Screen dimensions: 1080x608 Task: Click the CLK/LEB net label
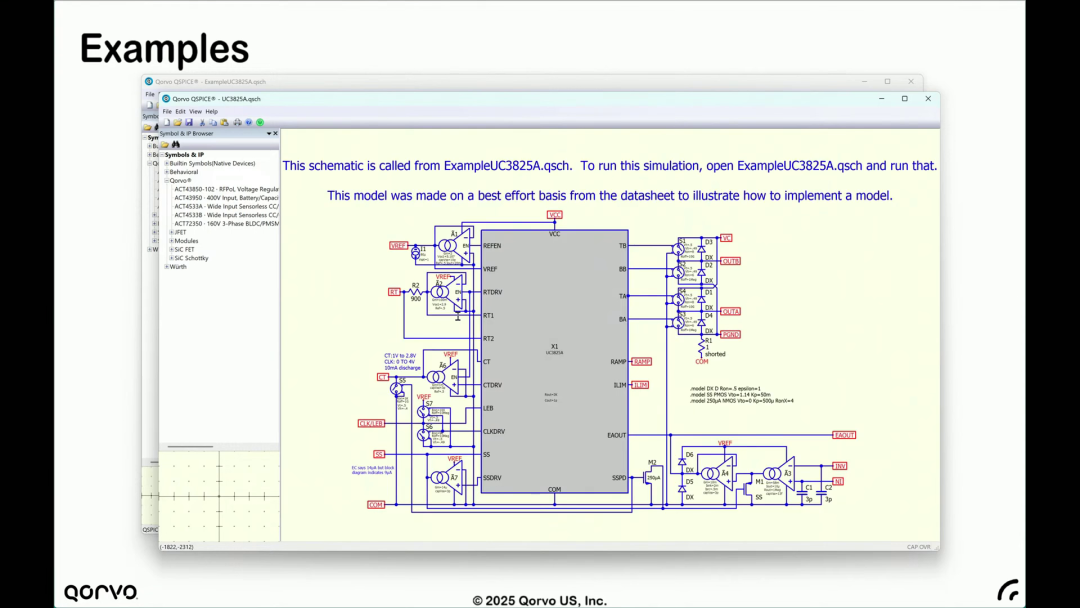371,423
